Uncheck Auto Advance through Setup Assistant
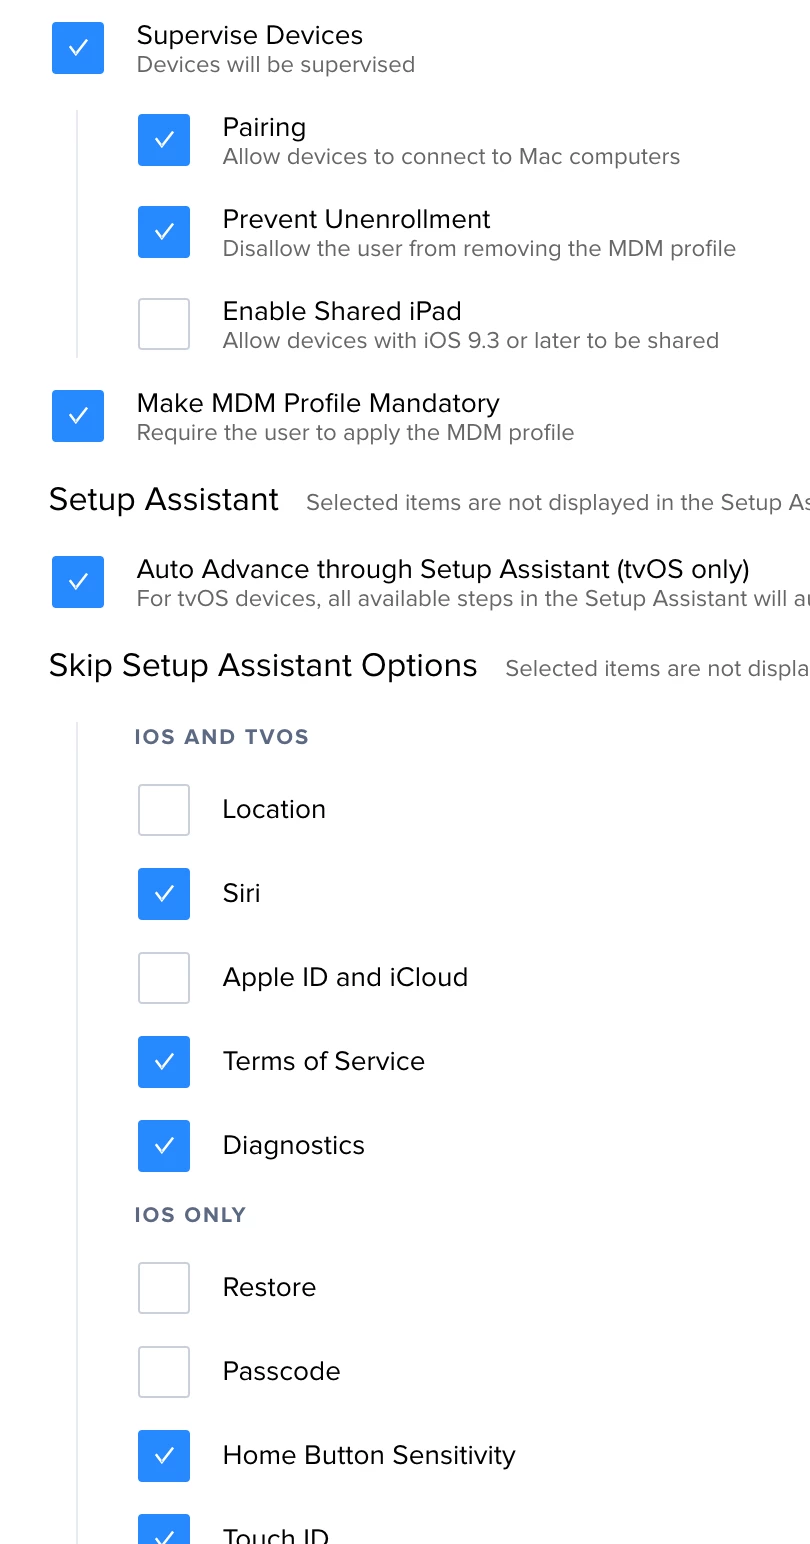Image resolution: width=810 pixels, height=1544 pixels. 78,582
